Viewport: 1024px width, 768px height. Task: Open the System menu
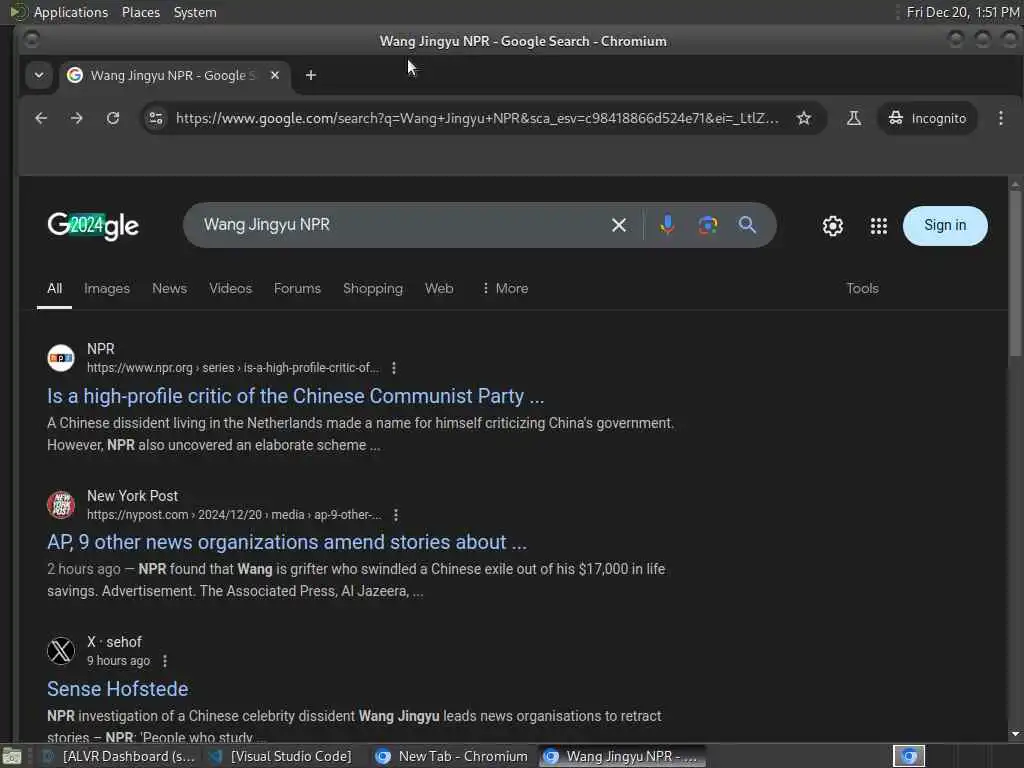[x=195, y=12]
